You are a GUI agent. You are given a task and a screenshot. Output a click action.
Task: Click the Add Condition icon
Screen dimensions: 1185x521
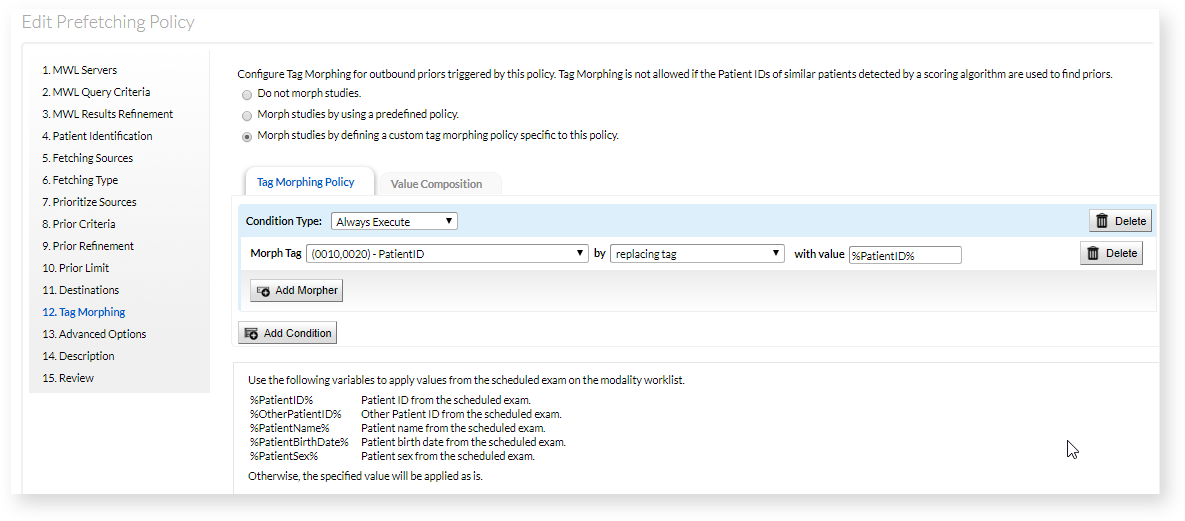(x=252, y=334)
